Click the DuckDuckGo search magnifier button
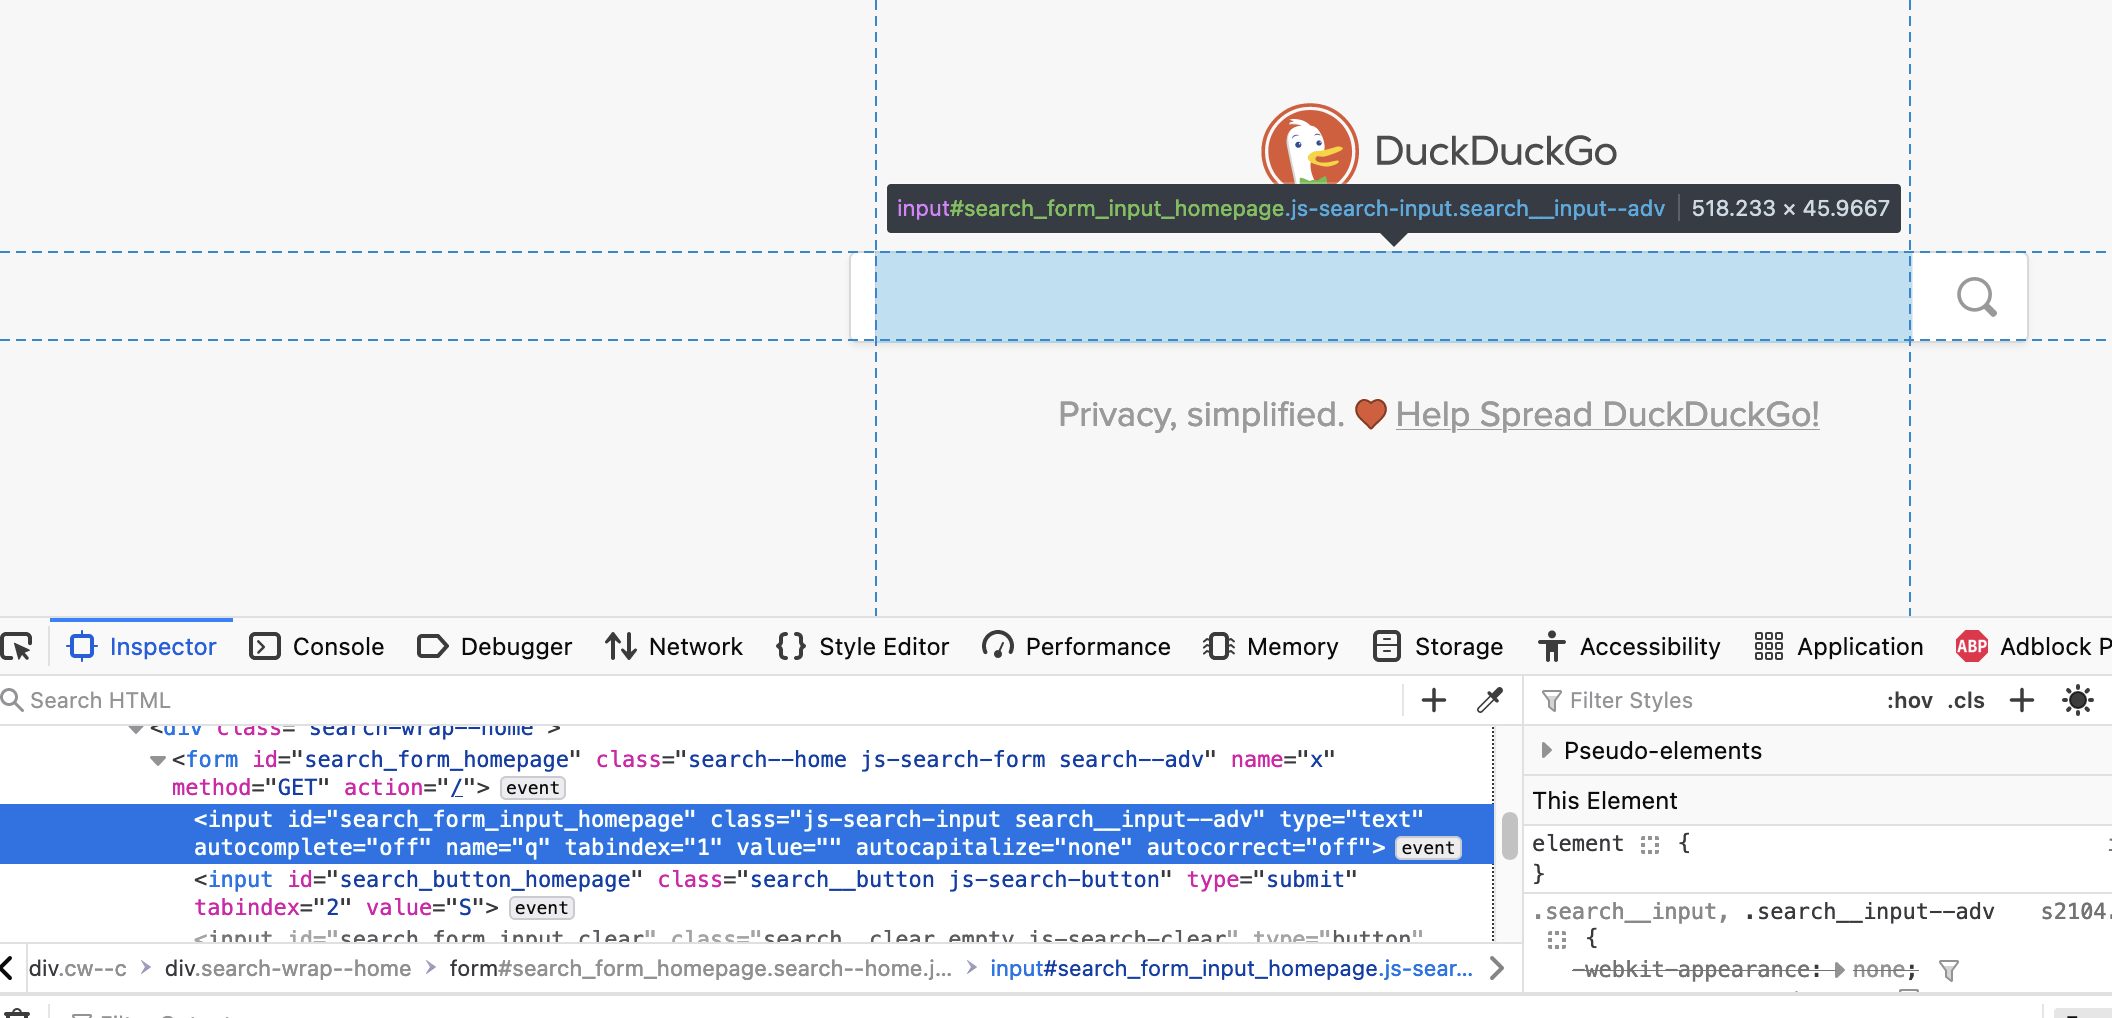 click(1976, 297)
